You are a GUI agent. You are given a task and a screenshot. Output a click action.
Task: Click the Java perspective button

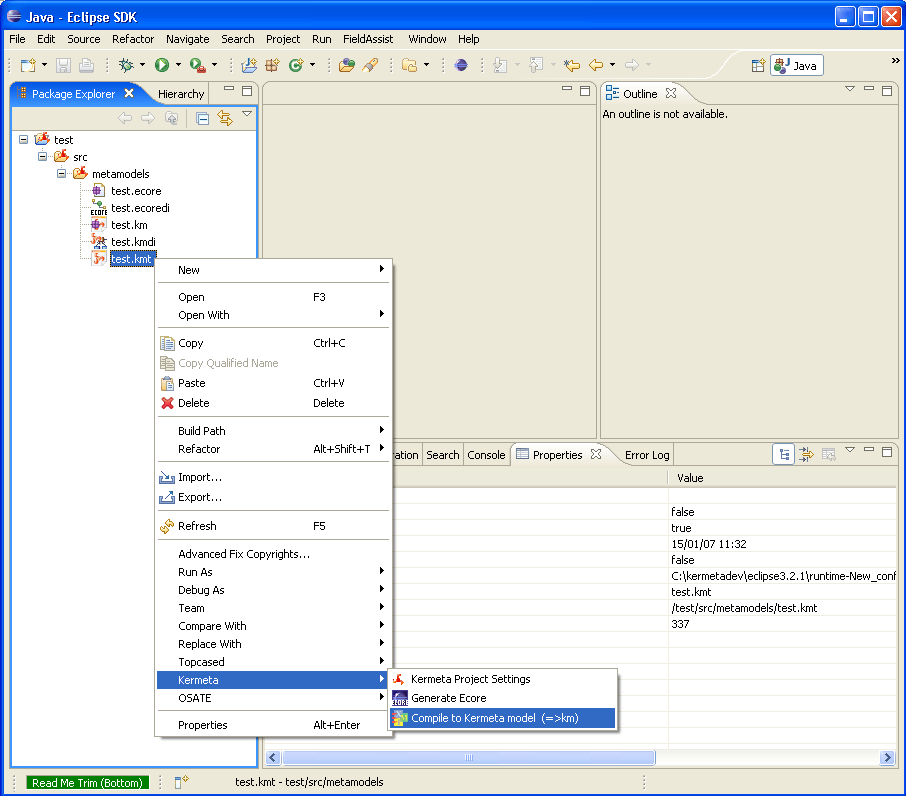(797, 65)
